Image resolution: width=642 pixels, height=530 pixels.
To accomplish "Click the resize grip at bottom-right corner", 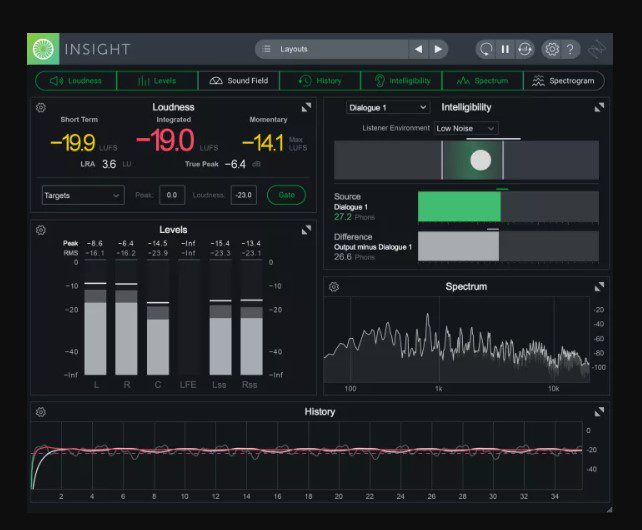I will click(x=609, y=510).
